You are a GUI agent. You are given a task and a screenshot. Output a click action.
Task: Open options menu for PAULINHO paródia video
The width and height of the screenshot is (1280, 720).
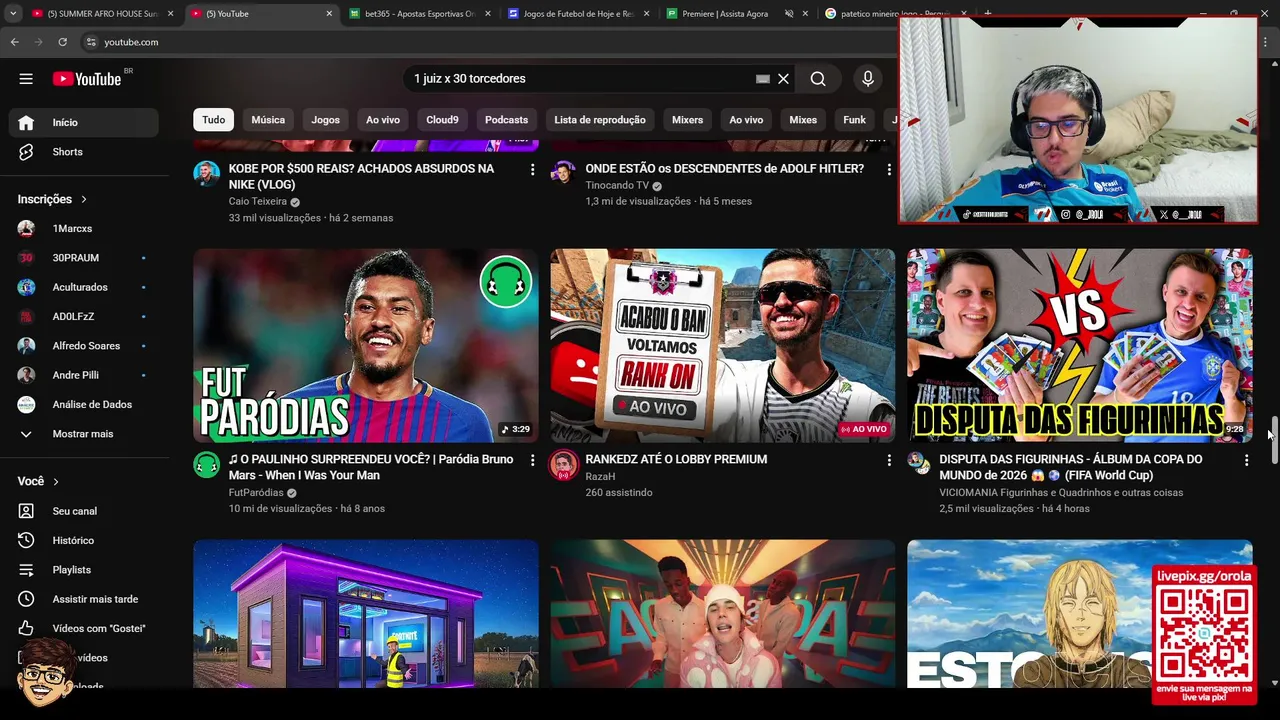click(x=532, y=460)
